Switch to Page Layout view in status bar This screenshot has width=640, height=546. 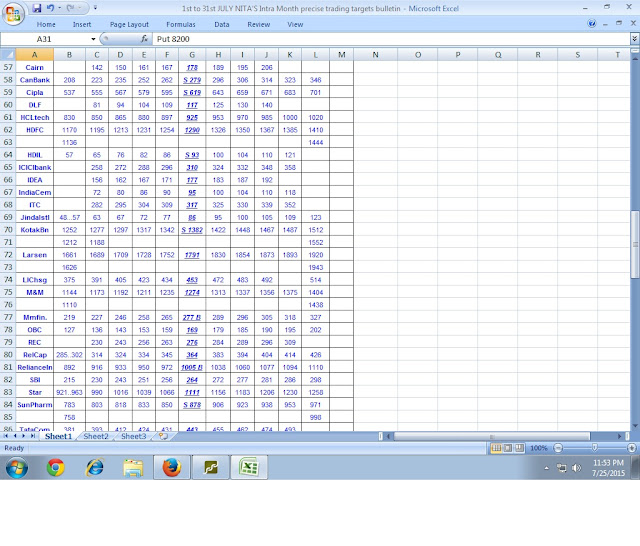(508, 448)
